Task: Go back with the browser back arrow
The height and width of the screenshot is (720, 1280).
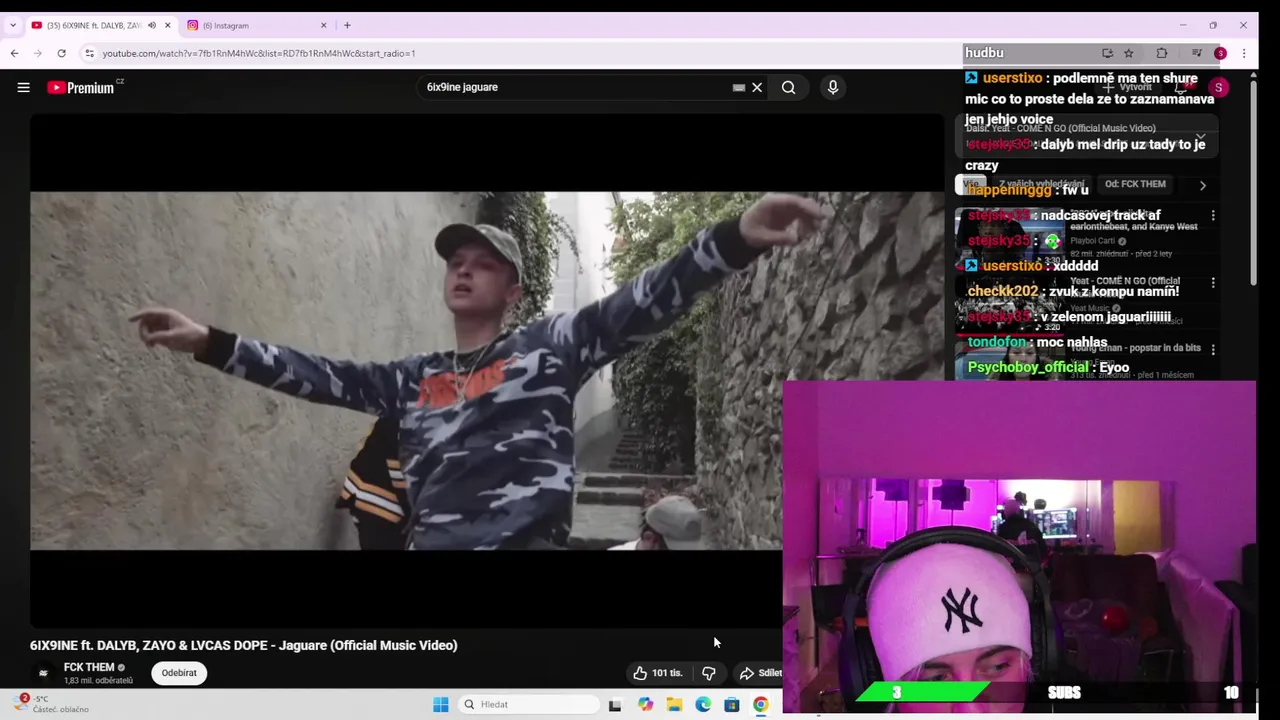Action: click(x=14, y=53)
